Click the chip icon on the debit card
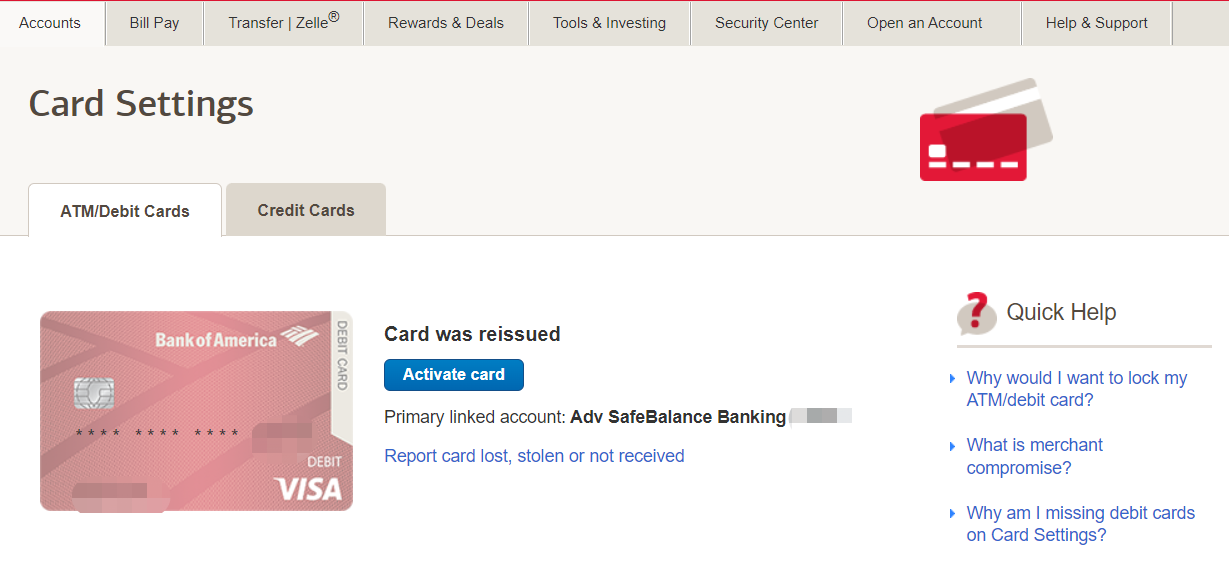 coord(94,394)
